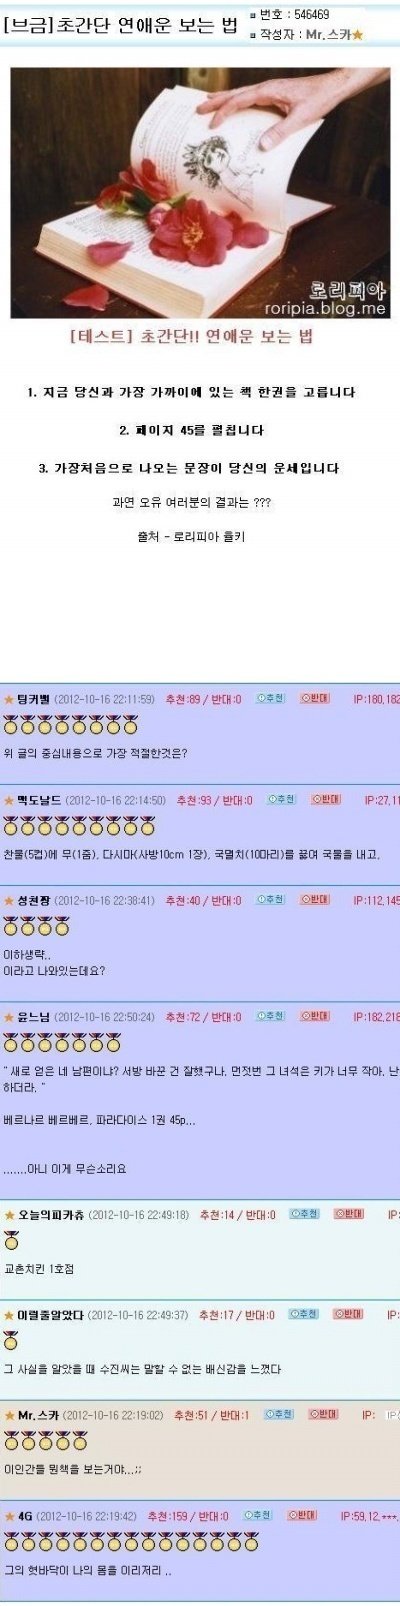Click the 반대 button on 팅커벨's comment
Image resolution: width=400 pixels, height=1606 pixels.
coord(315,699)
